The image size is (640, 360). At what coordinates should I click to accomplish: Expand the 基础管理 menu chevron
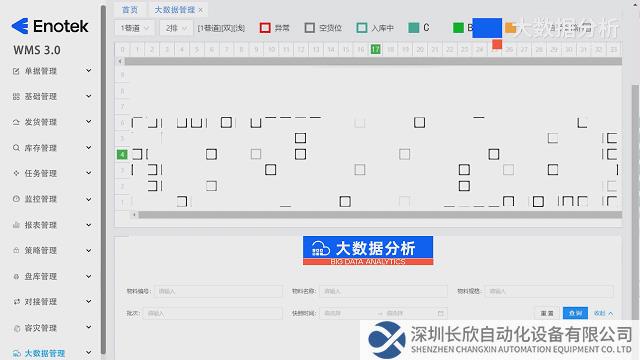(x=89, y=96)
